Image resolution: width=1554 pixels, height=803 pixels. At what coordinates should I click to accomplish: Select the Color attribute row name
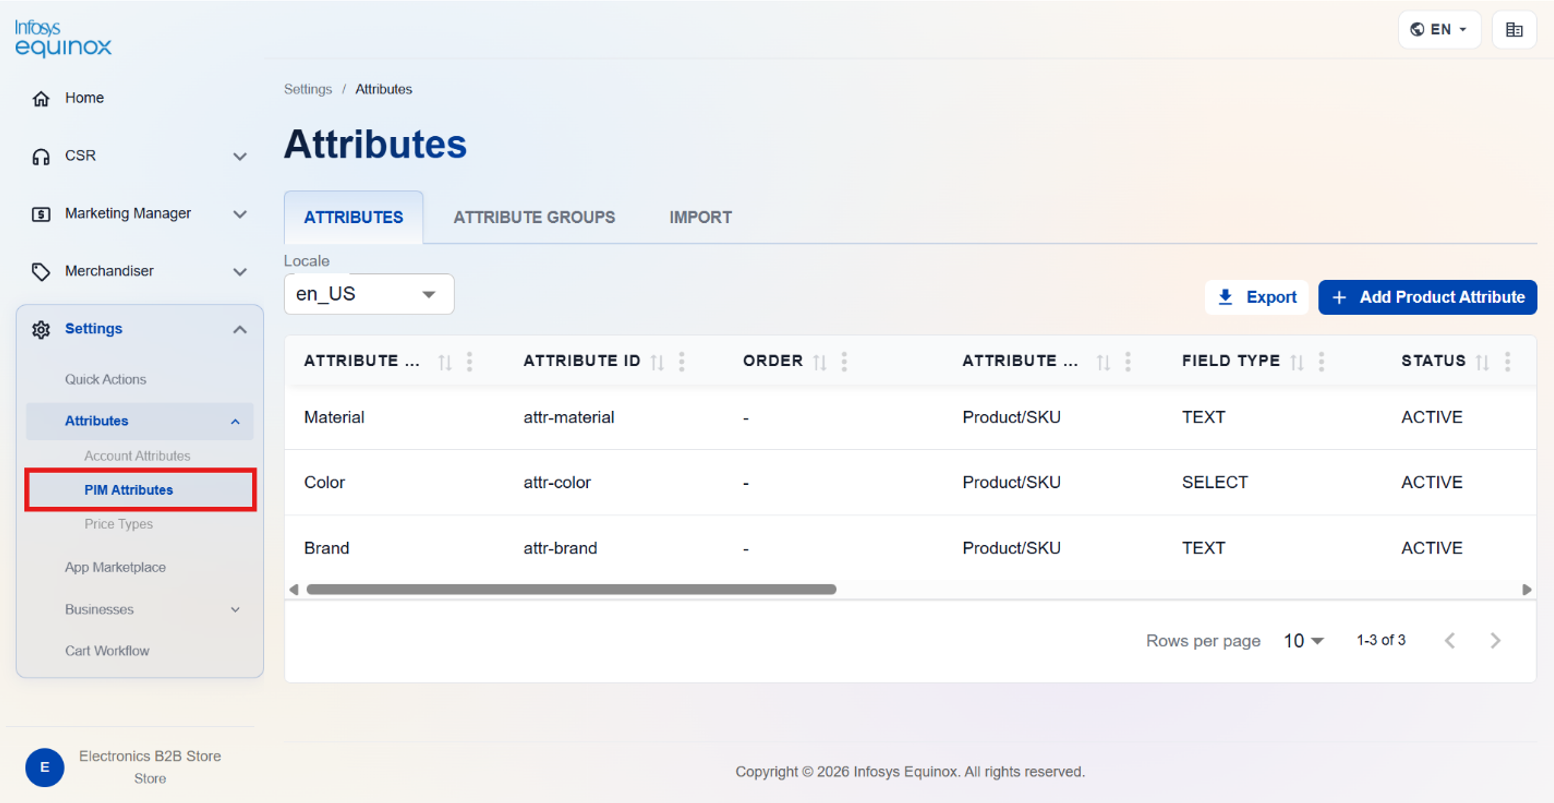pos(324,482)
